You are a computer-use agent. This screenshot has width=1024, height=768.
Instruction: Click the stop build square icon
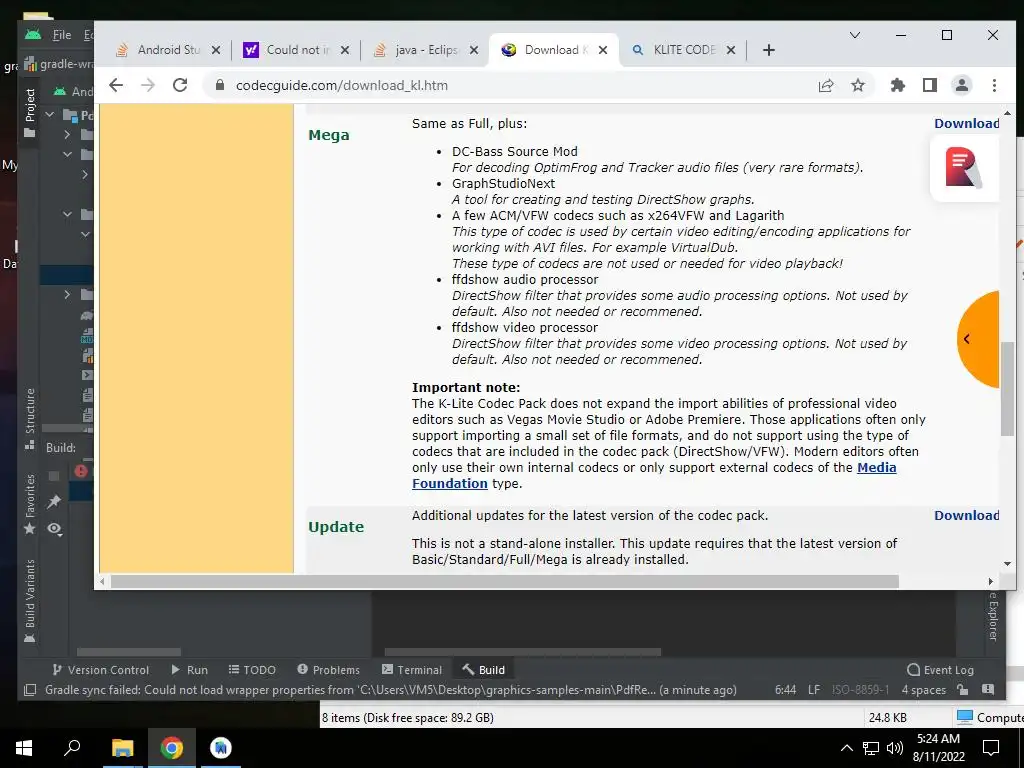(54, 475)
